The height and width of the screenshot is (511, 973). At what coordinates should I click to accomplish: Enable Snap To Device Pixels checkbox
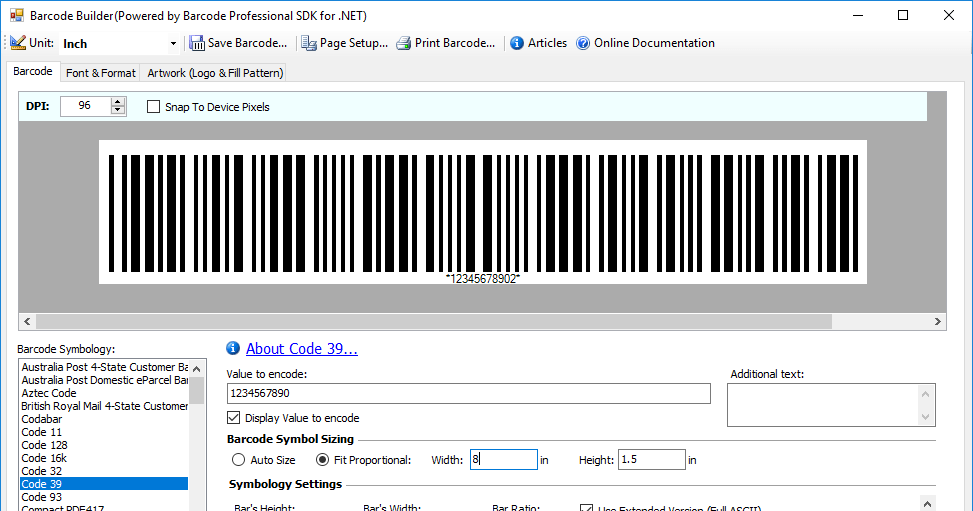(153, 107)
